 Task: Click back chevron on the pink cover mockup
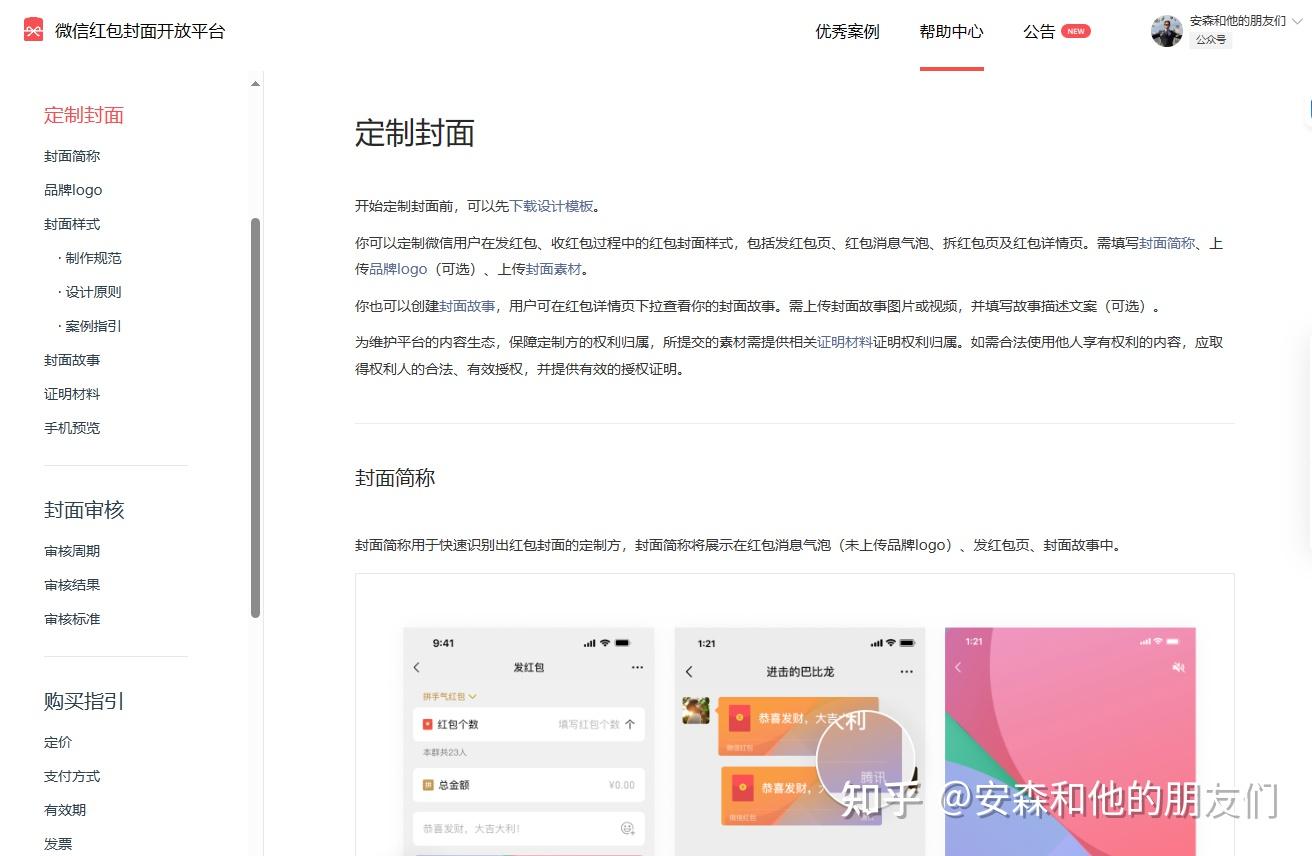(x=958, y=667)
